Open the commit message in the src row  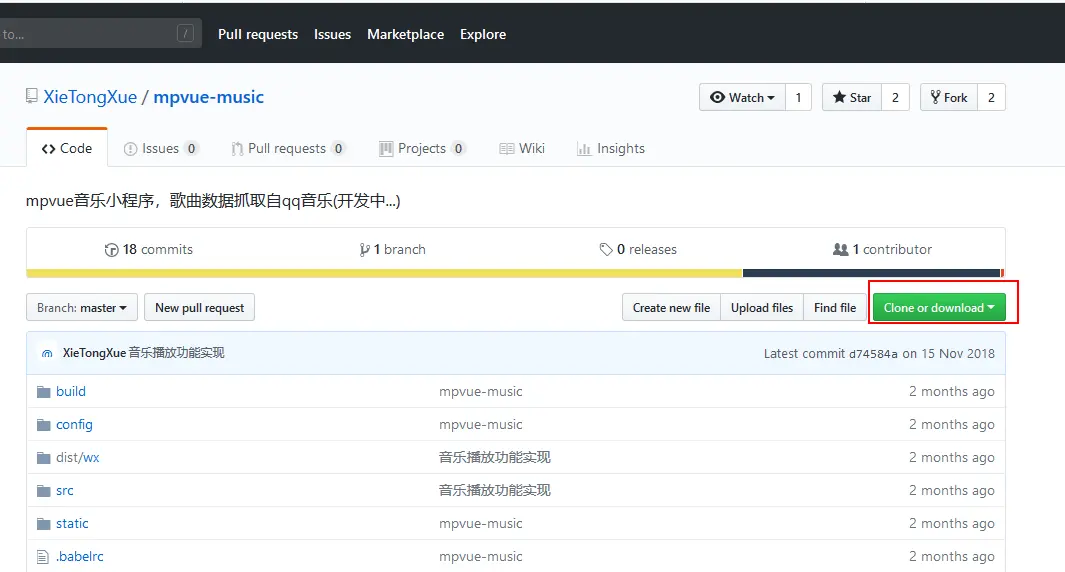tap(494, 490)
